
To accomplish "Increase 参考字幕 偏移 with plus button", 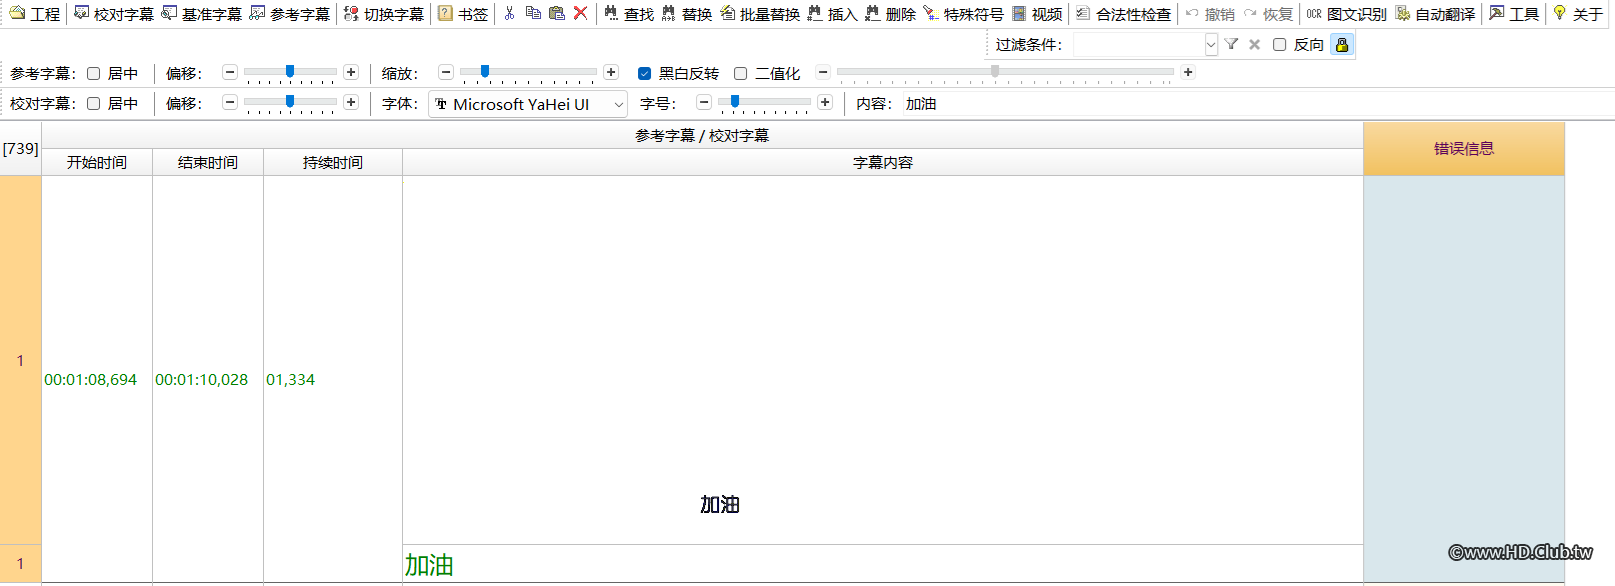I will [x=351, y=72].
